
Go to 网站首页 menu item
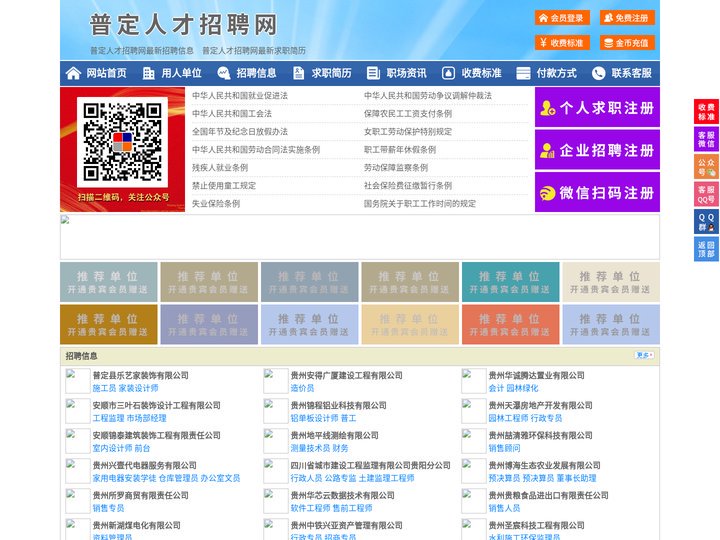(106, 73)
